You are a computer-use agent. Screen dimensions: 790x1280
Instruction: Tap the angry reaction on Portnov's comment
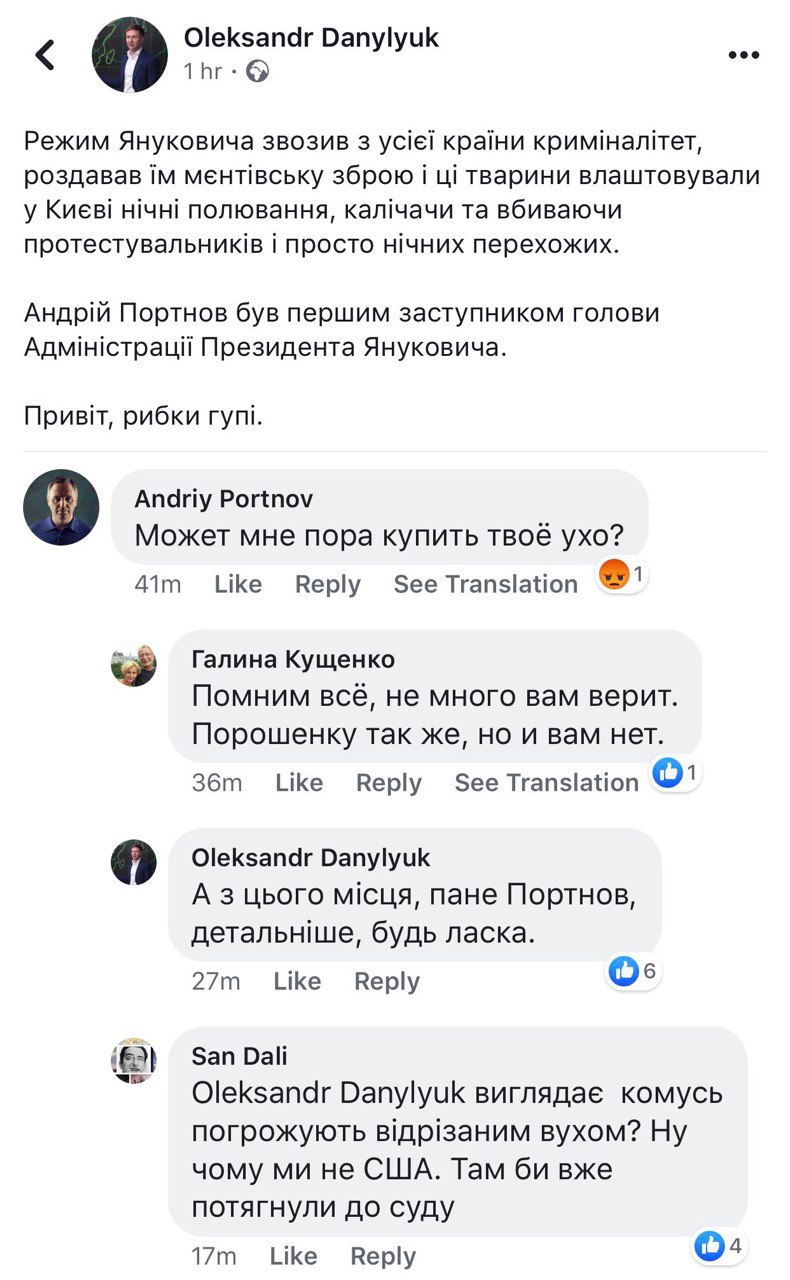pyautogui.click(x=612, y=575)
